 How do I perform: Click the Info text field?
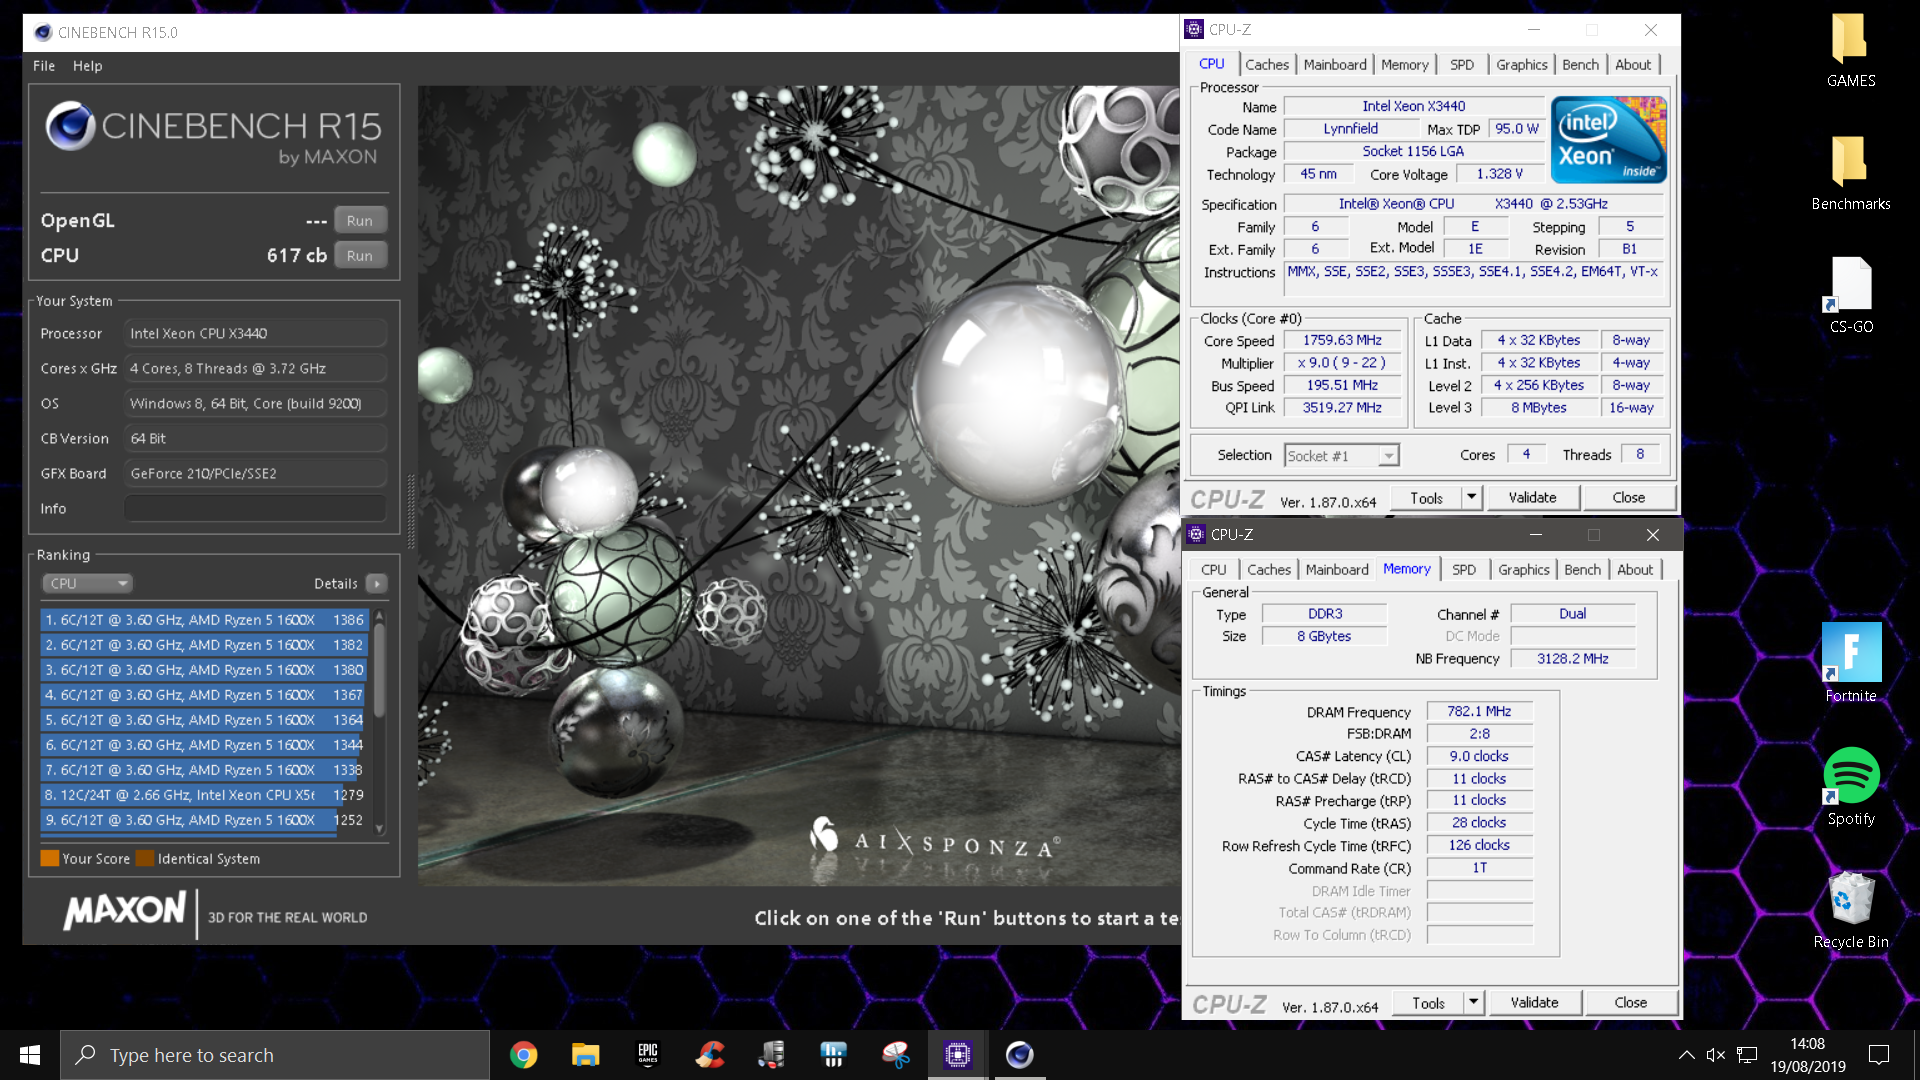click(255, 508)
